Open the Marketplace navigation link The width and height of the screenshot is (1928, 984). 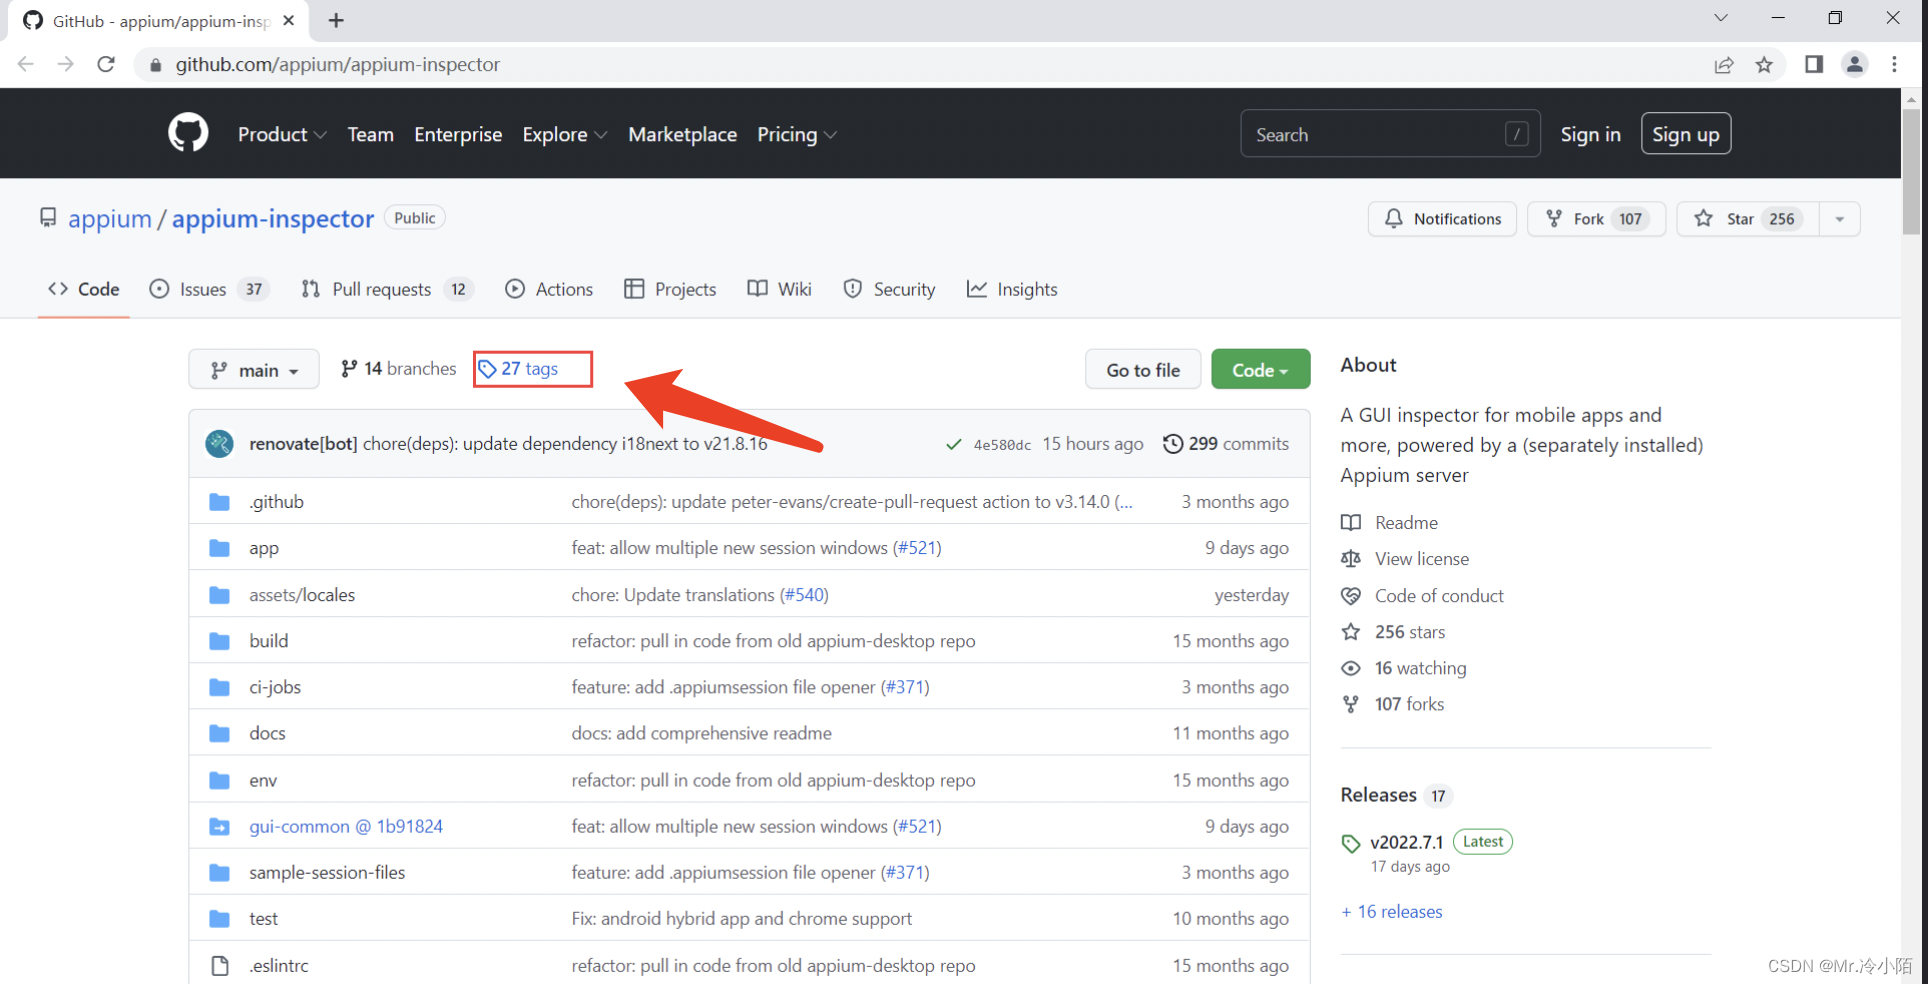[x=682, y=134]
